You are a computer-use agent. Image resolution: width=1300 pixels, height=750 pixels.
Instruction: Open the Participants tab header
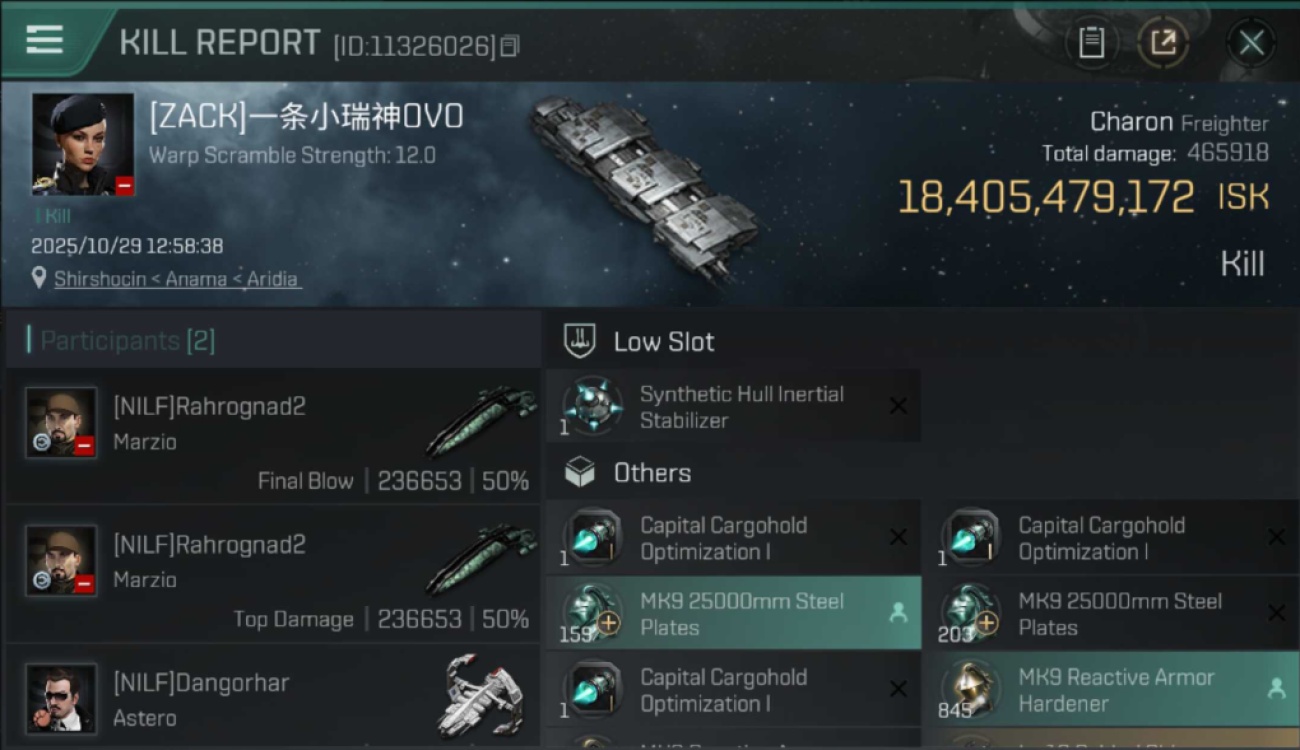(x=122, y=341)
